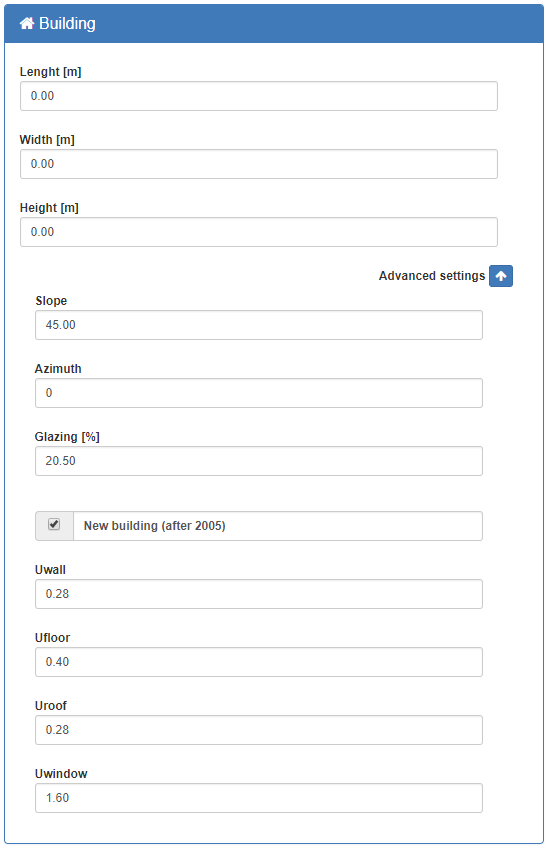
Task: Click the Azimuth label text
Action: [x=58, y=369]
